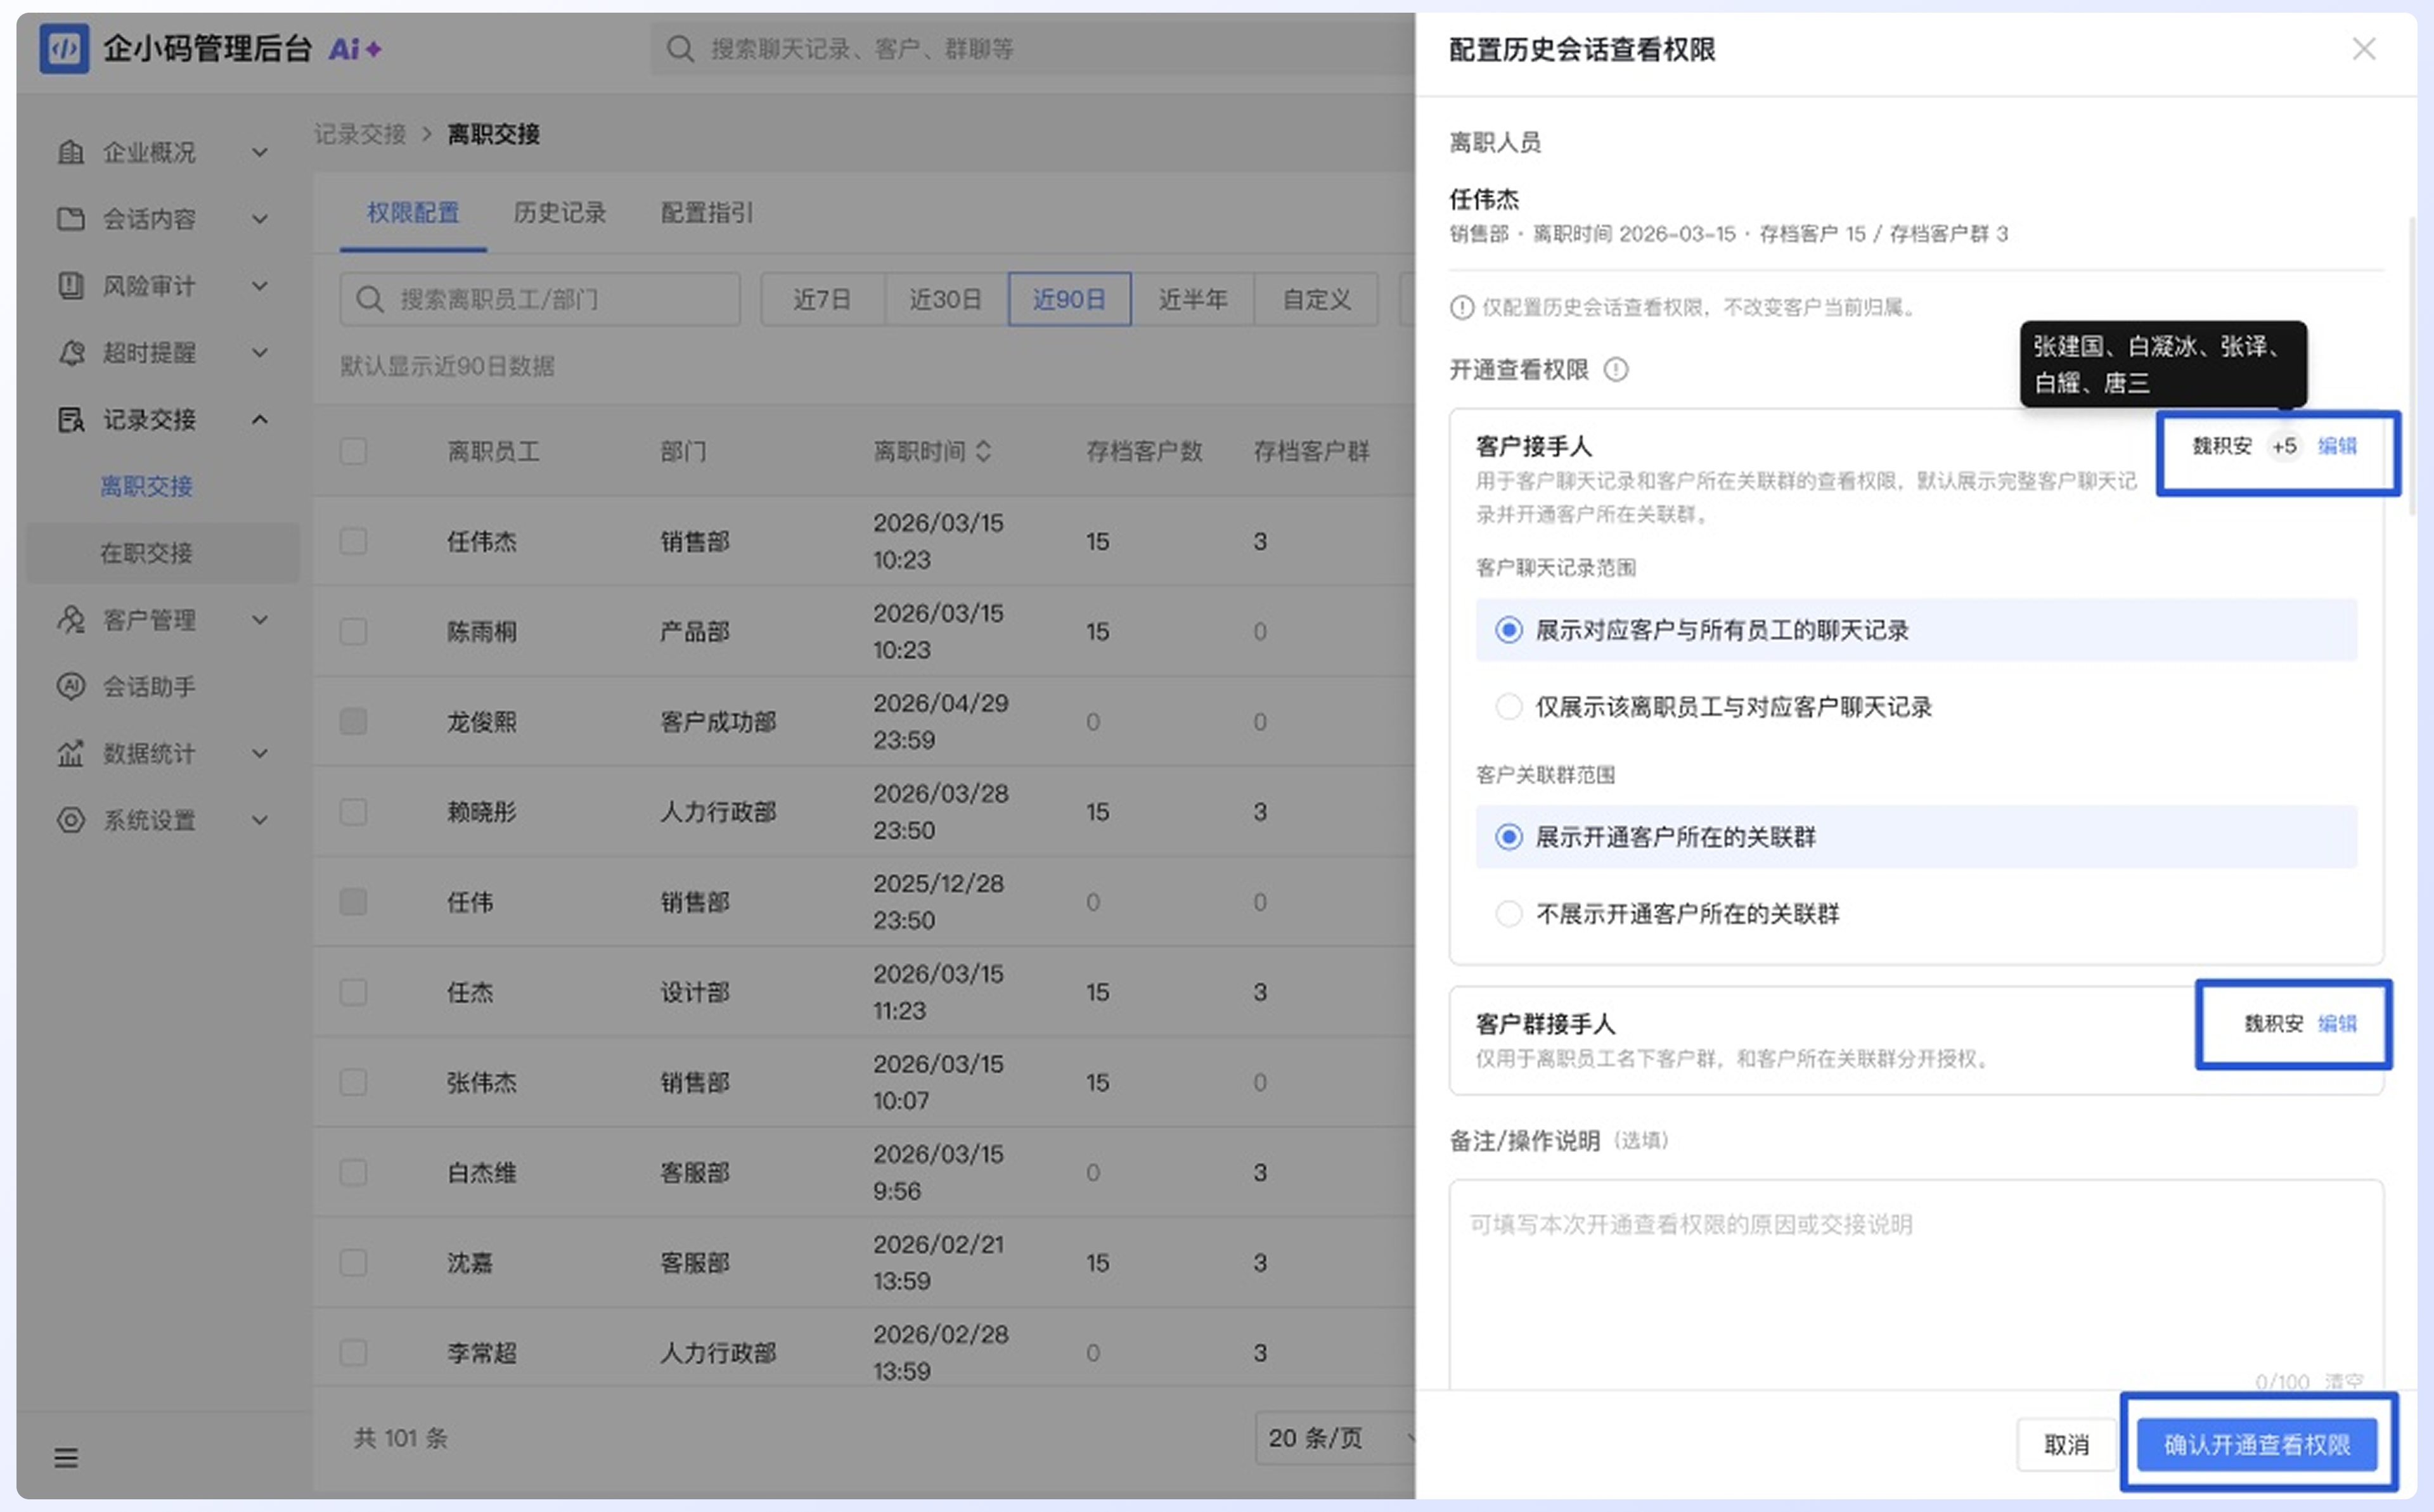The width and height of the screenshot is (2434, 1512).
Task: Open the 20 条/页 page size dropdown
Action: (x=1336, y=1438)
